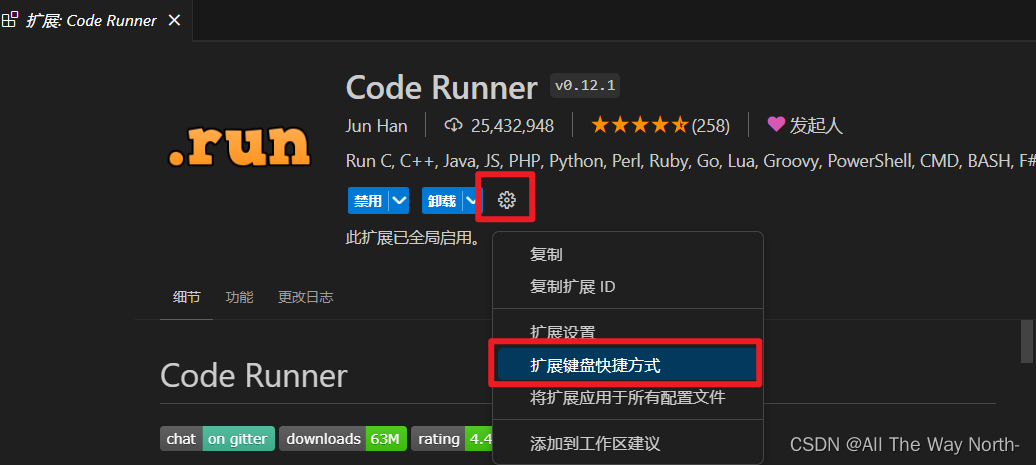
Task: Click the downloads 63M badge
Action: (x=343, y=439)
